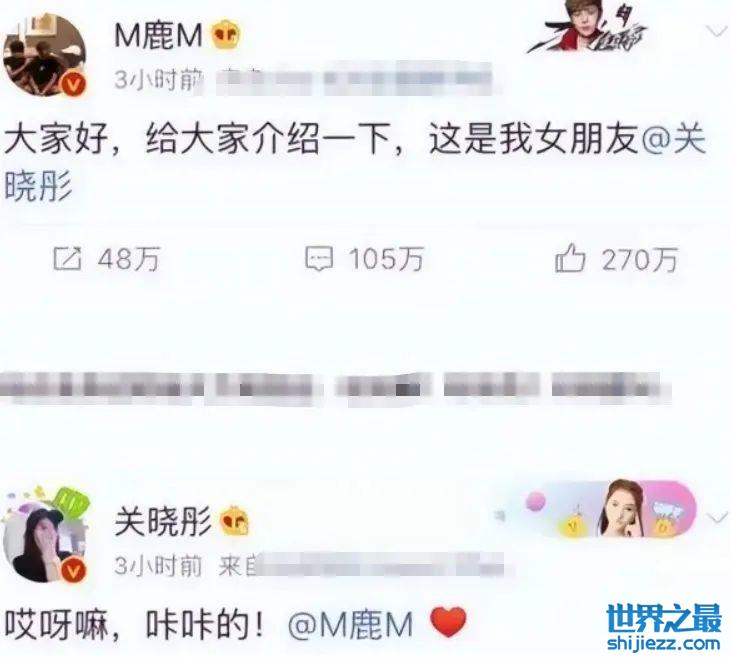Click the crown member badge beside 关晓彤
This screenshot has width=731, height=658.
tap(235, 520)
